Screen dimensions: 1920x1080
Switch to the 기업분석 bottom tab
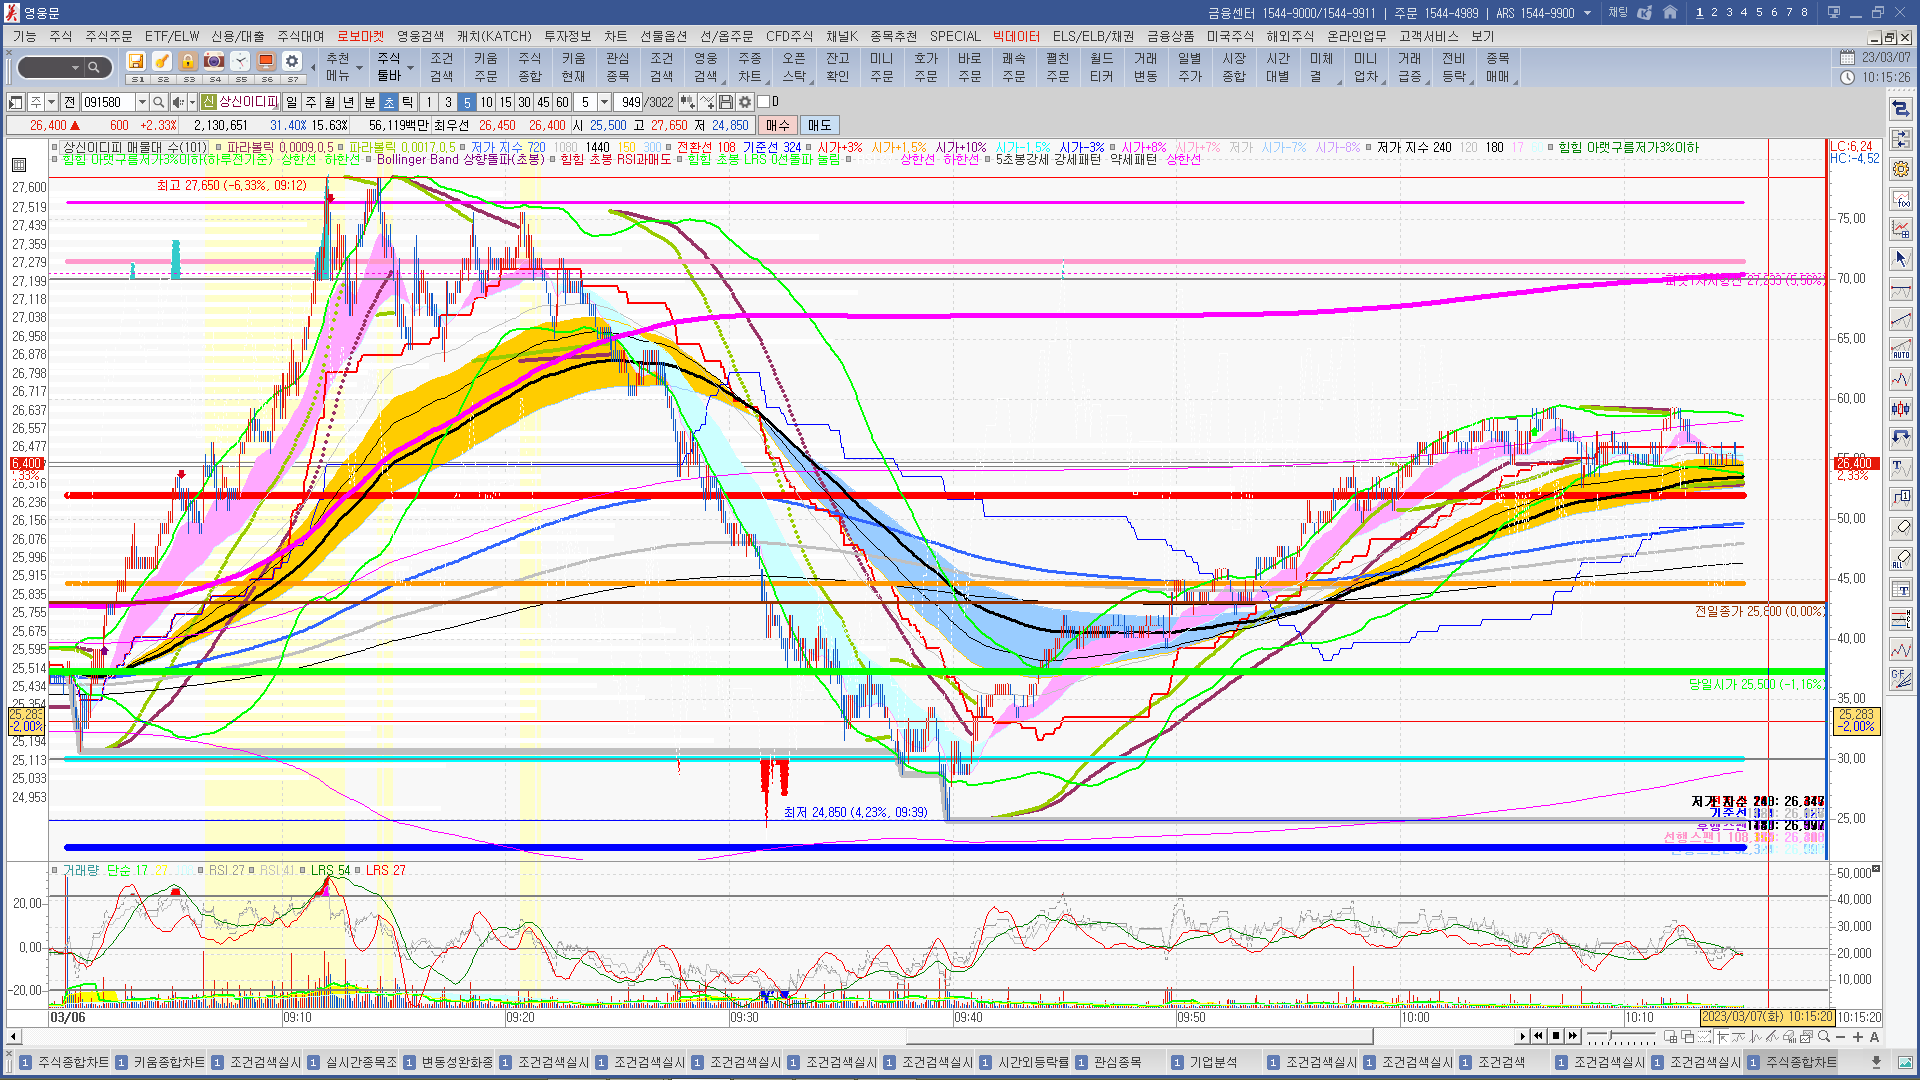click(1213, 1062)
